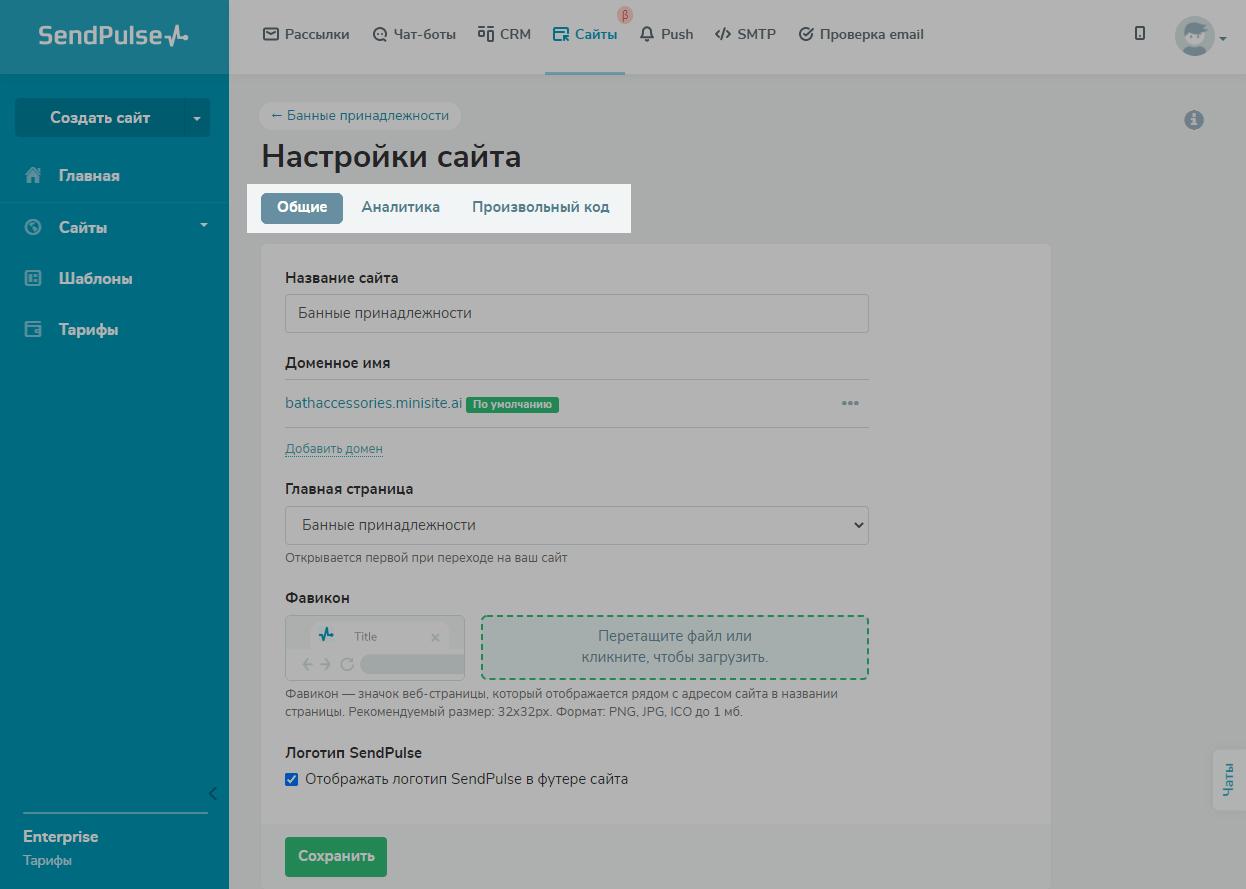
Task: Expand the Сайты sidebar submenu
Action: (x=204, y=226)
